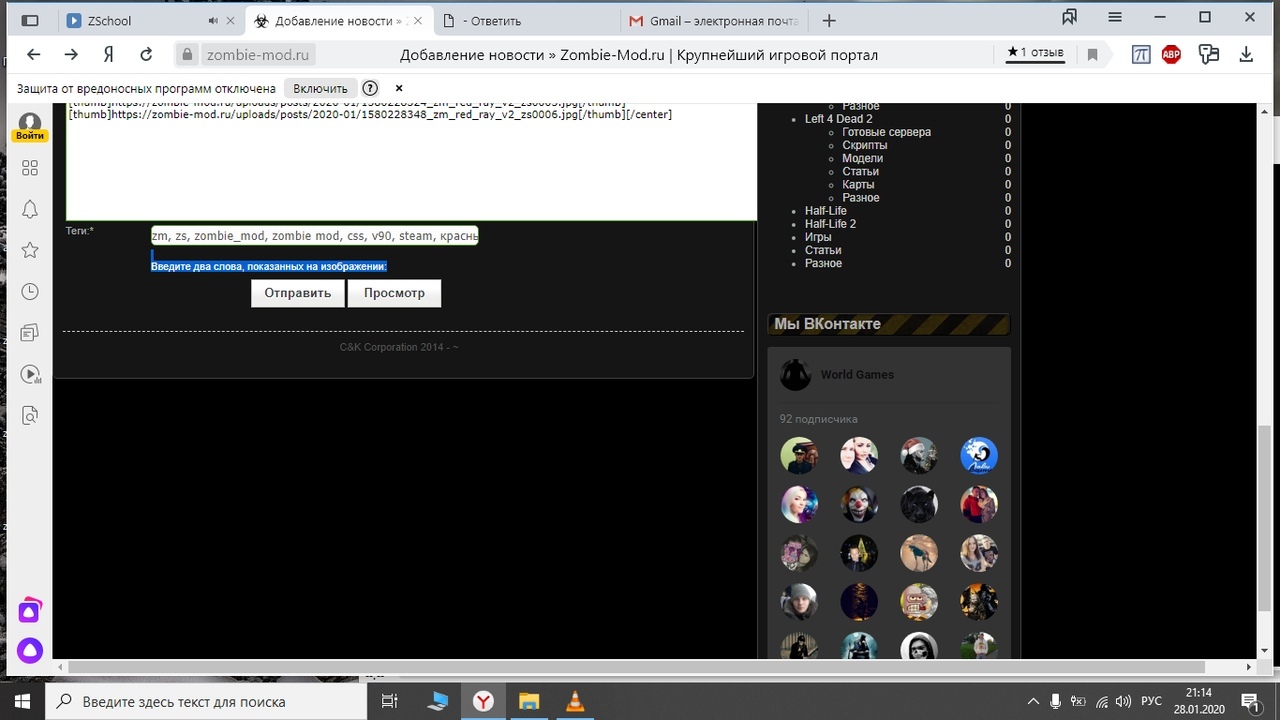This screenshot has height=720, width=1280.
Task: Open the services grid icon in sidebar
Action: [x=30, y=168]
